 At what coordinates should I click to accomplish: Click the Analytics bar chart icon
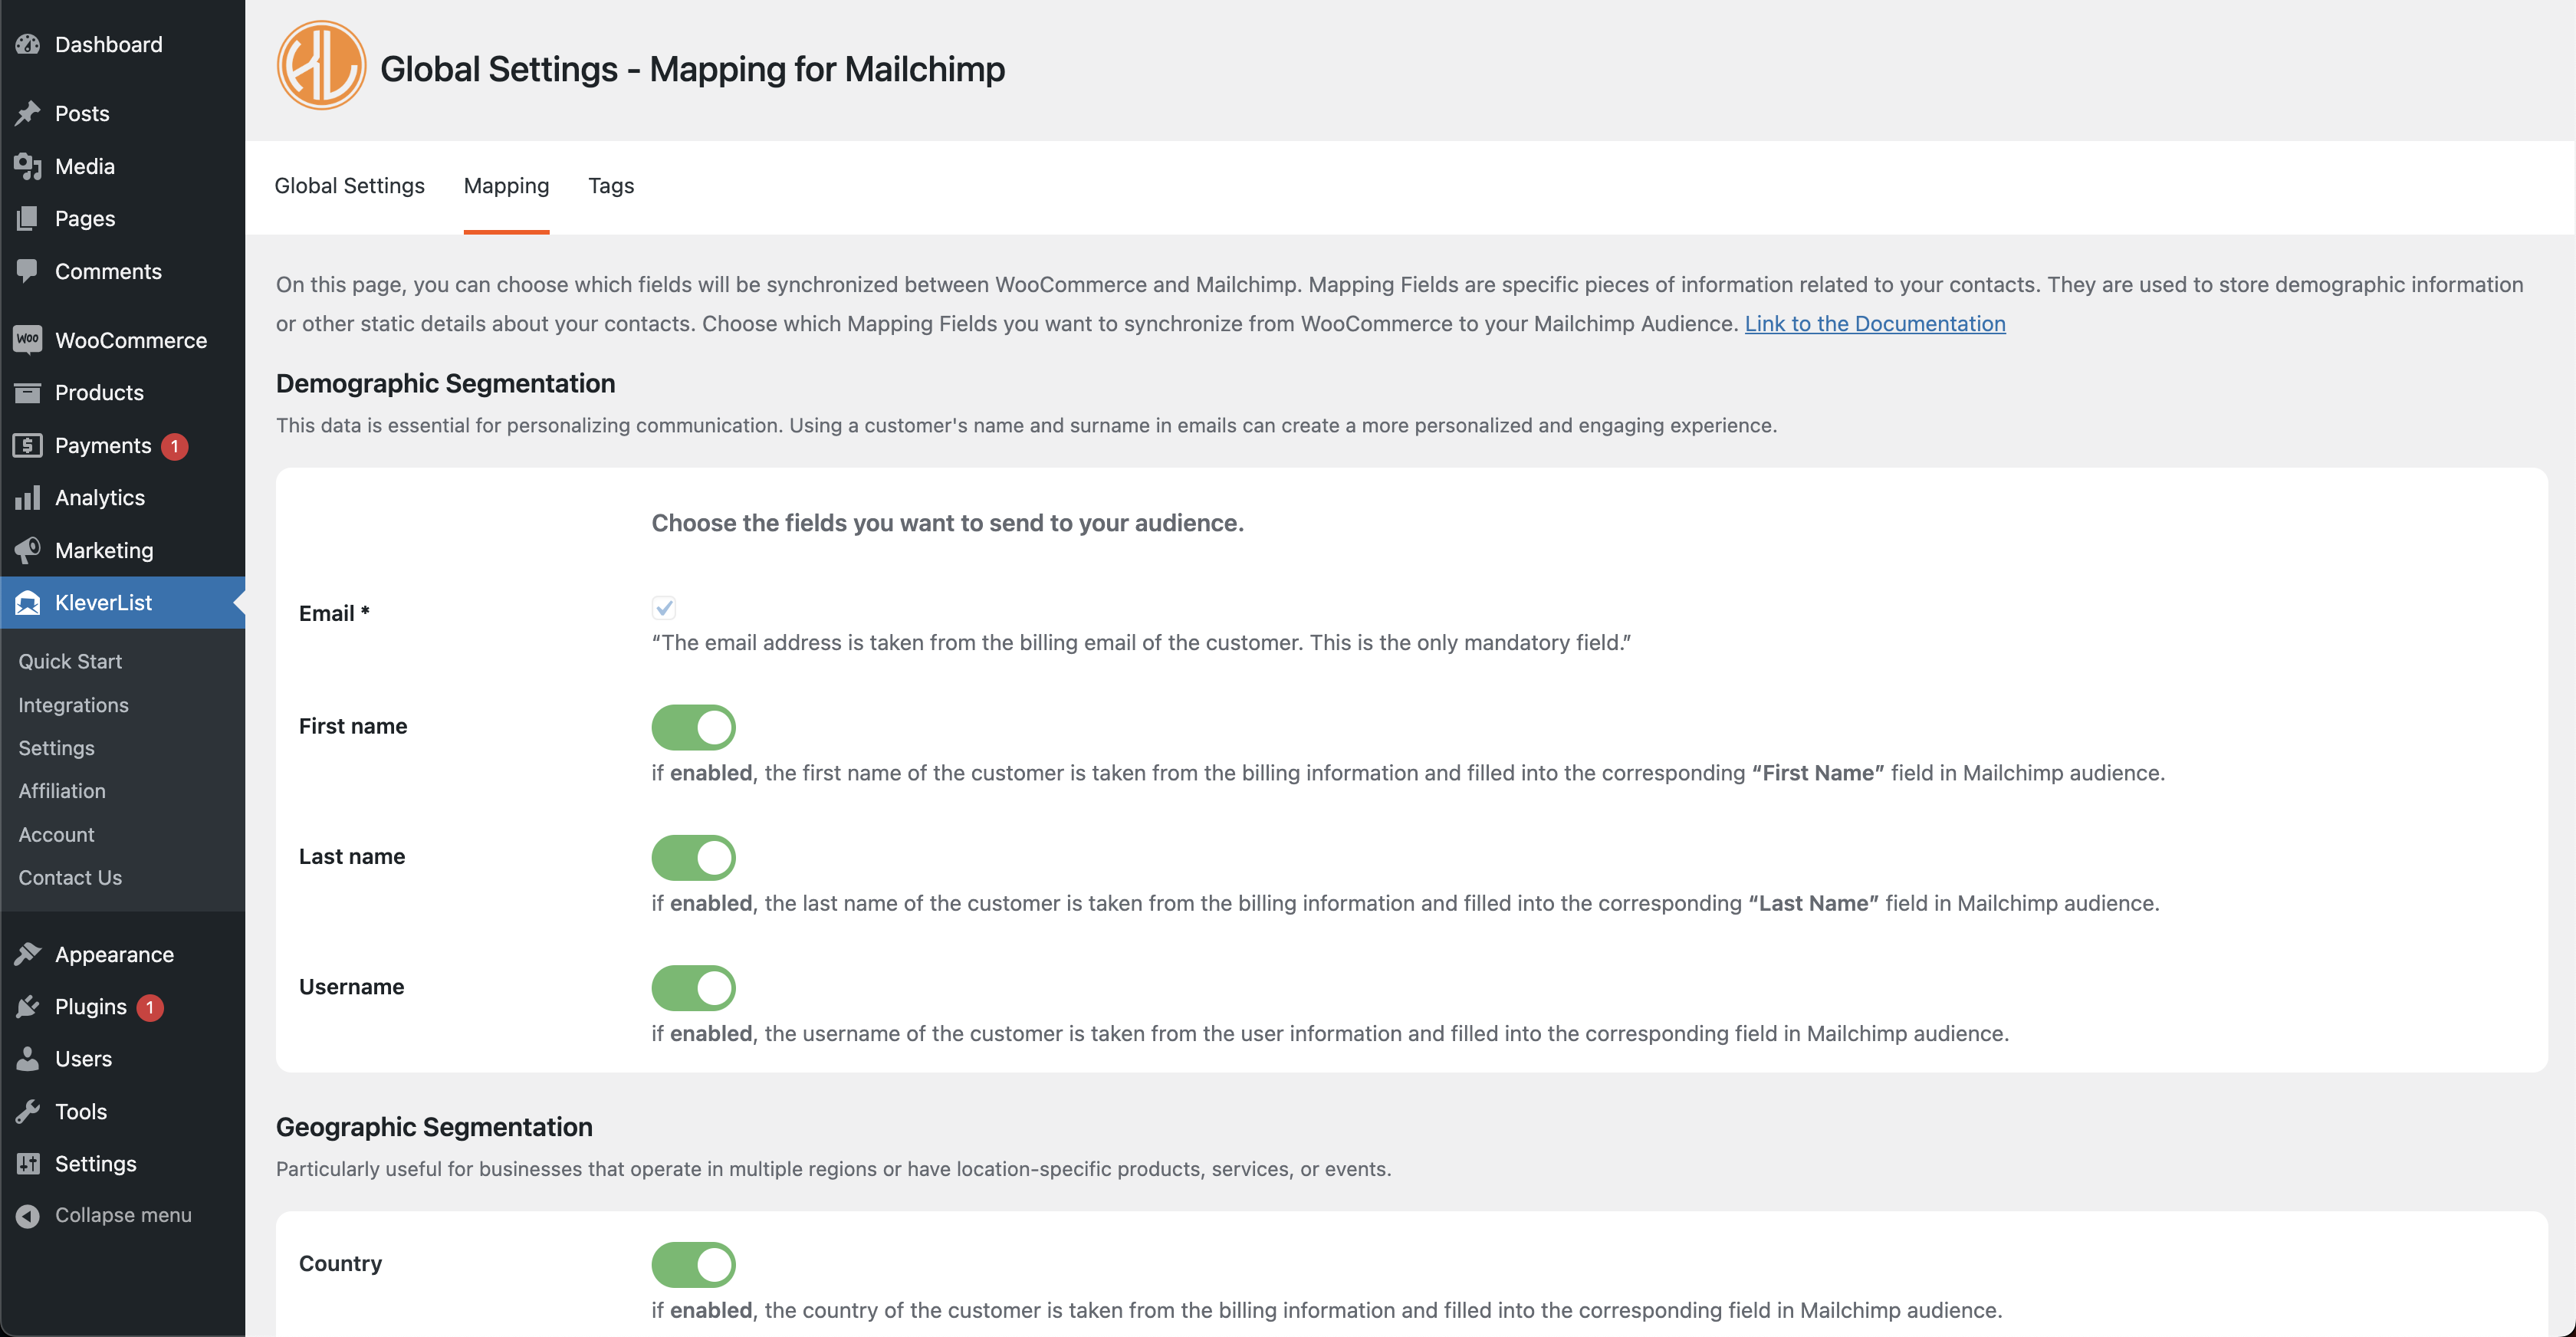pyautogui.click(x=28, y=497)
